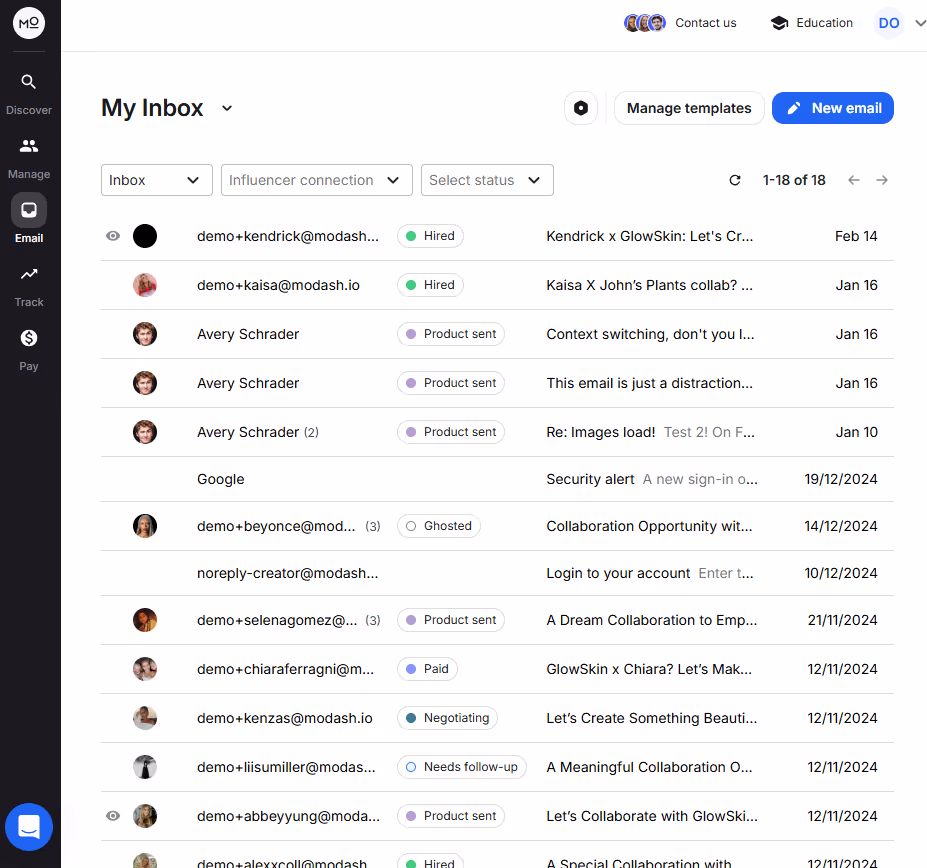This screenshot has height=868, width=927.
Task: Click sender 'Avery Schrader (2)'
Action: pyautogui.click(x=258, y=432)
